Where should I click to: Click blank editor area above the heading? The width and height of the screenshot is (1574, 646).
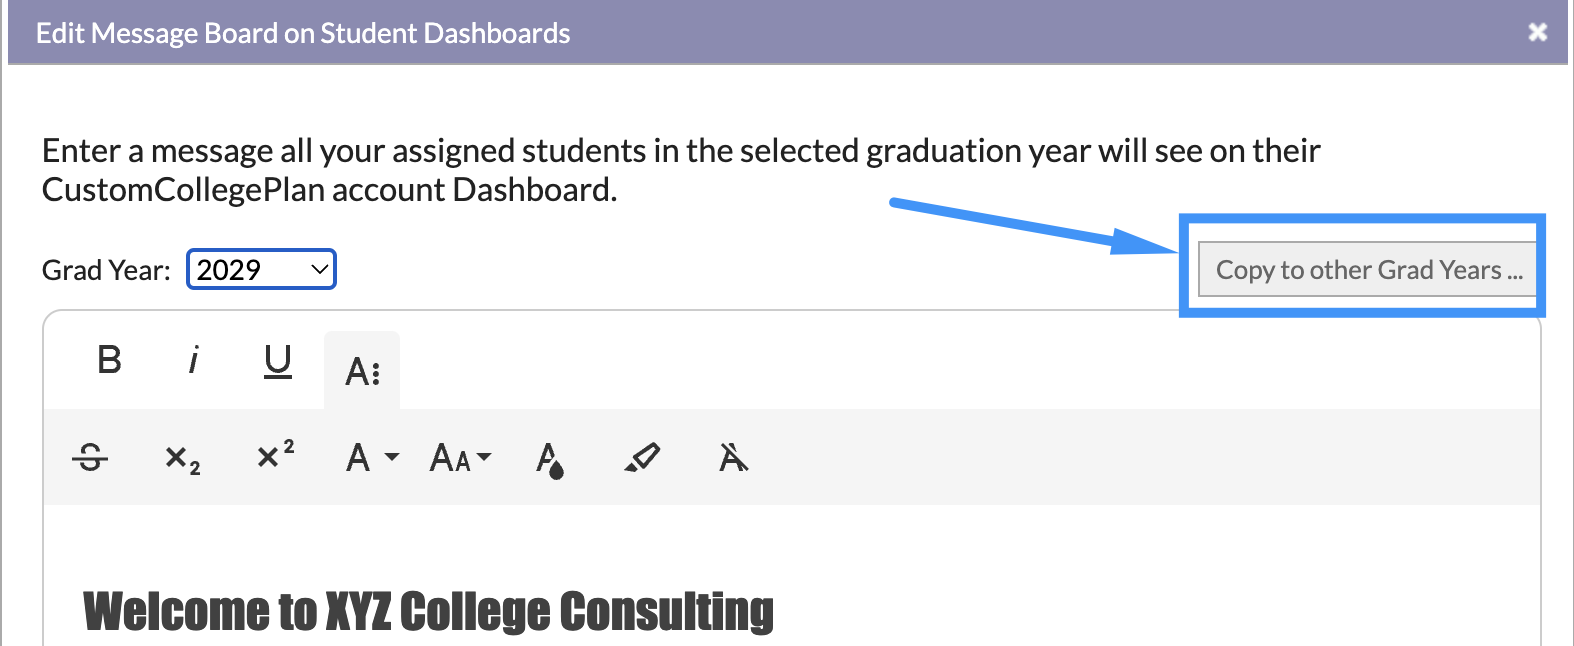tap(790, 543)
